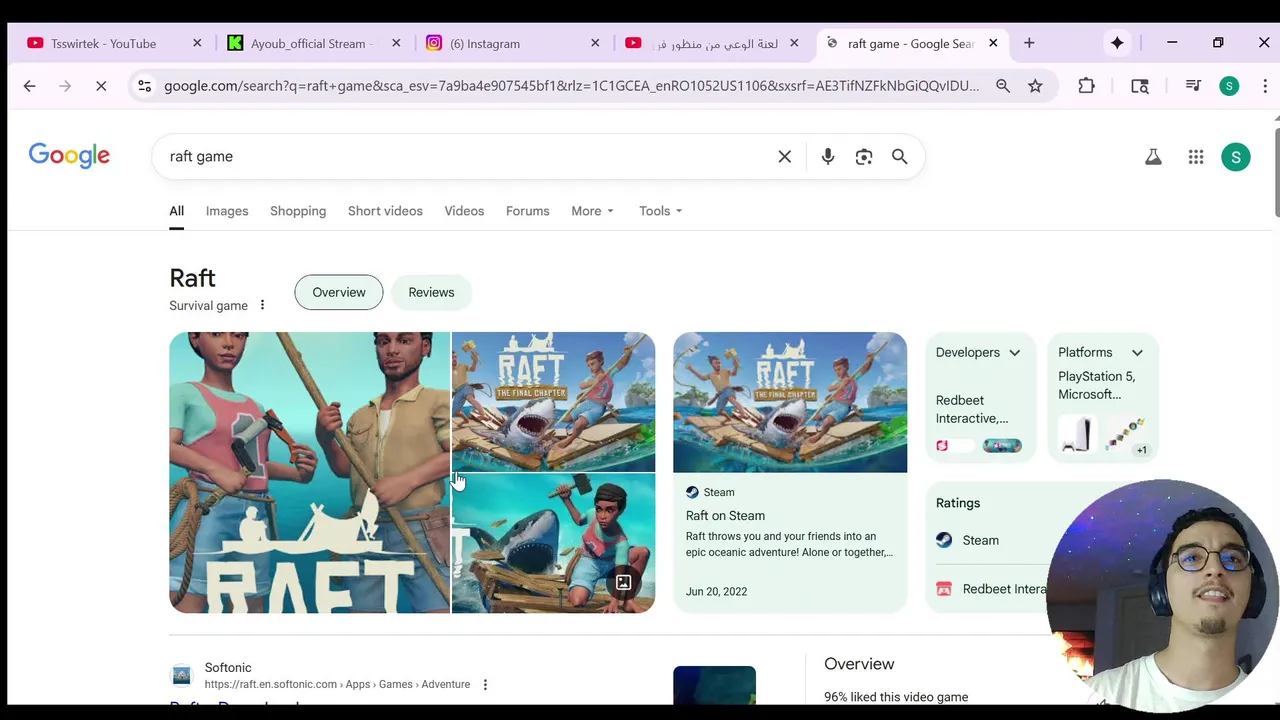The width and height of the screenshot is (1280, 720).
Task: View site information for the address bar
Action: (x=144, y=86)
